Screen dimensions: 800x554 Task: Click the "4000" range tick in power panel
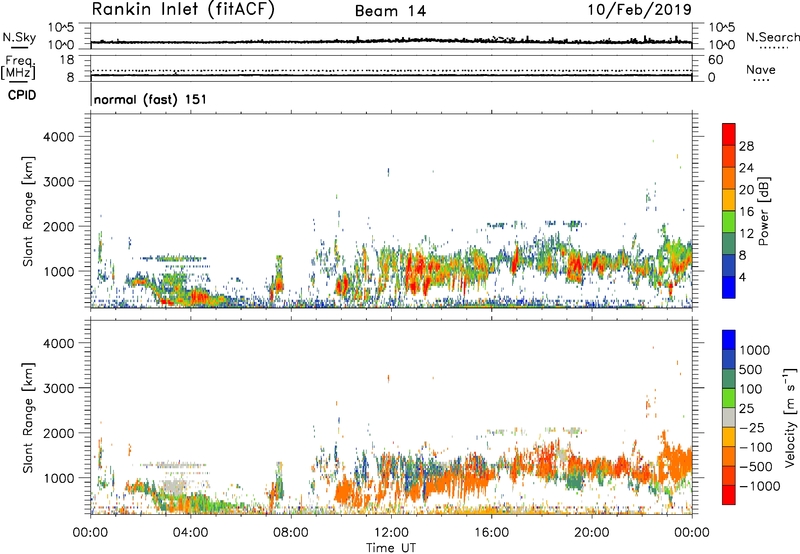(58, 137)
